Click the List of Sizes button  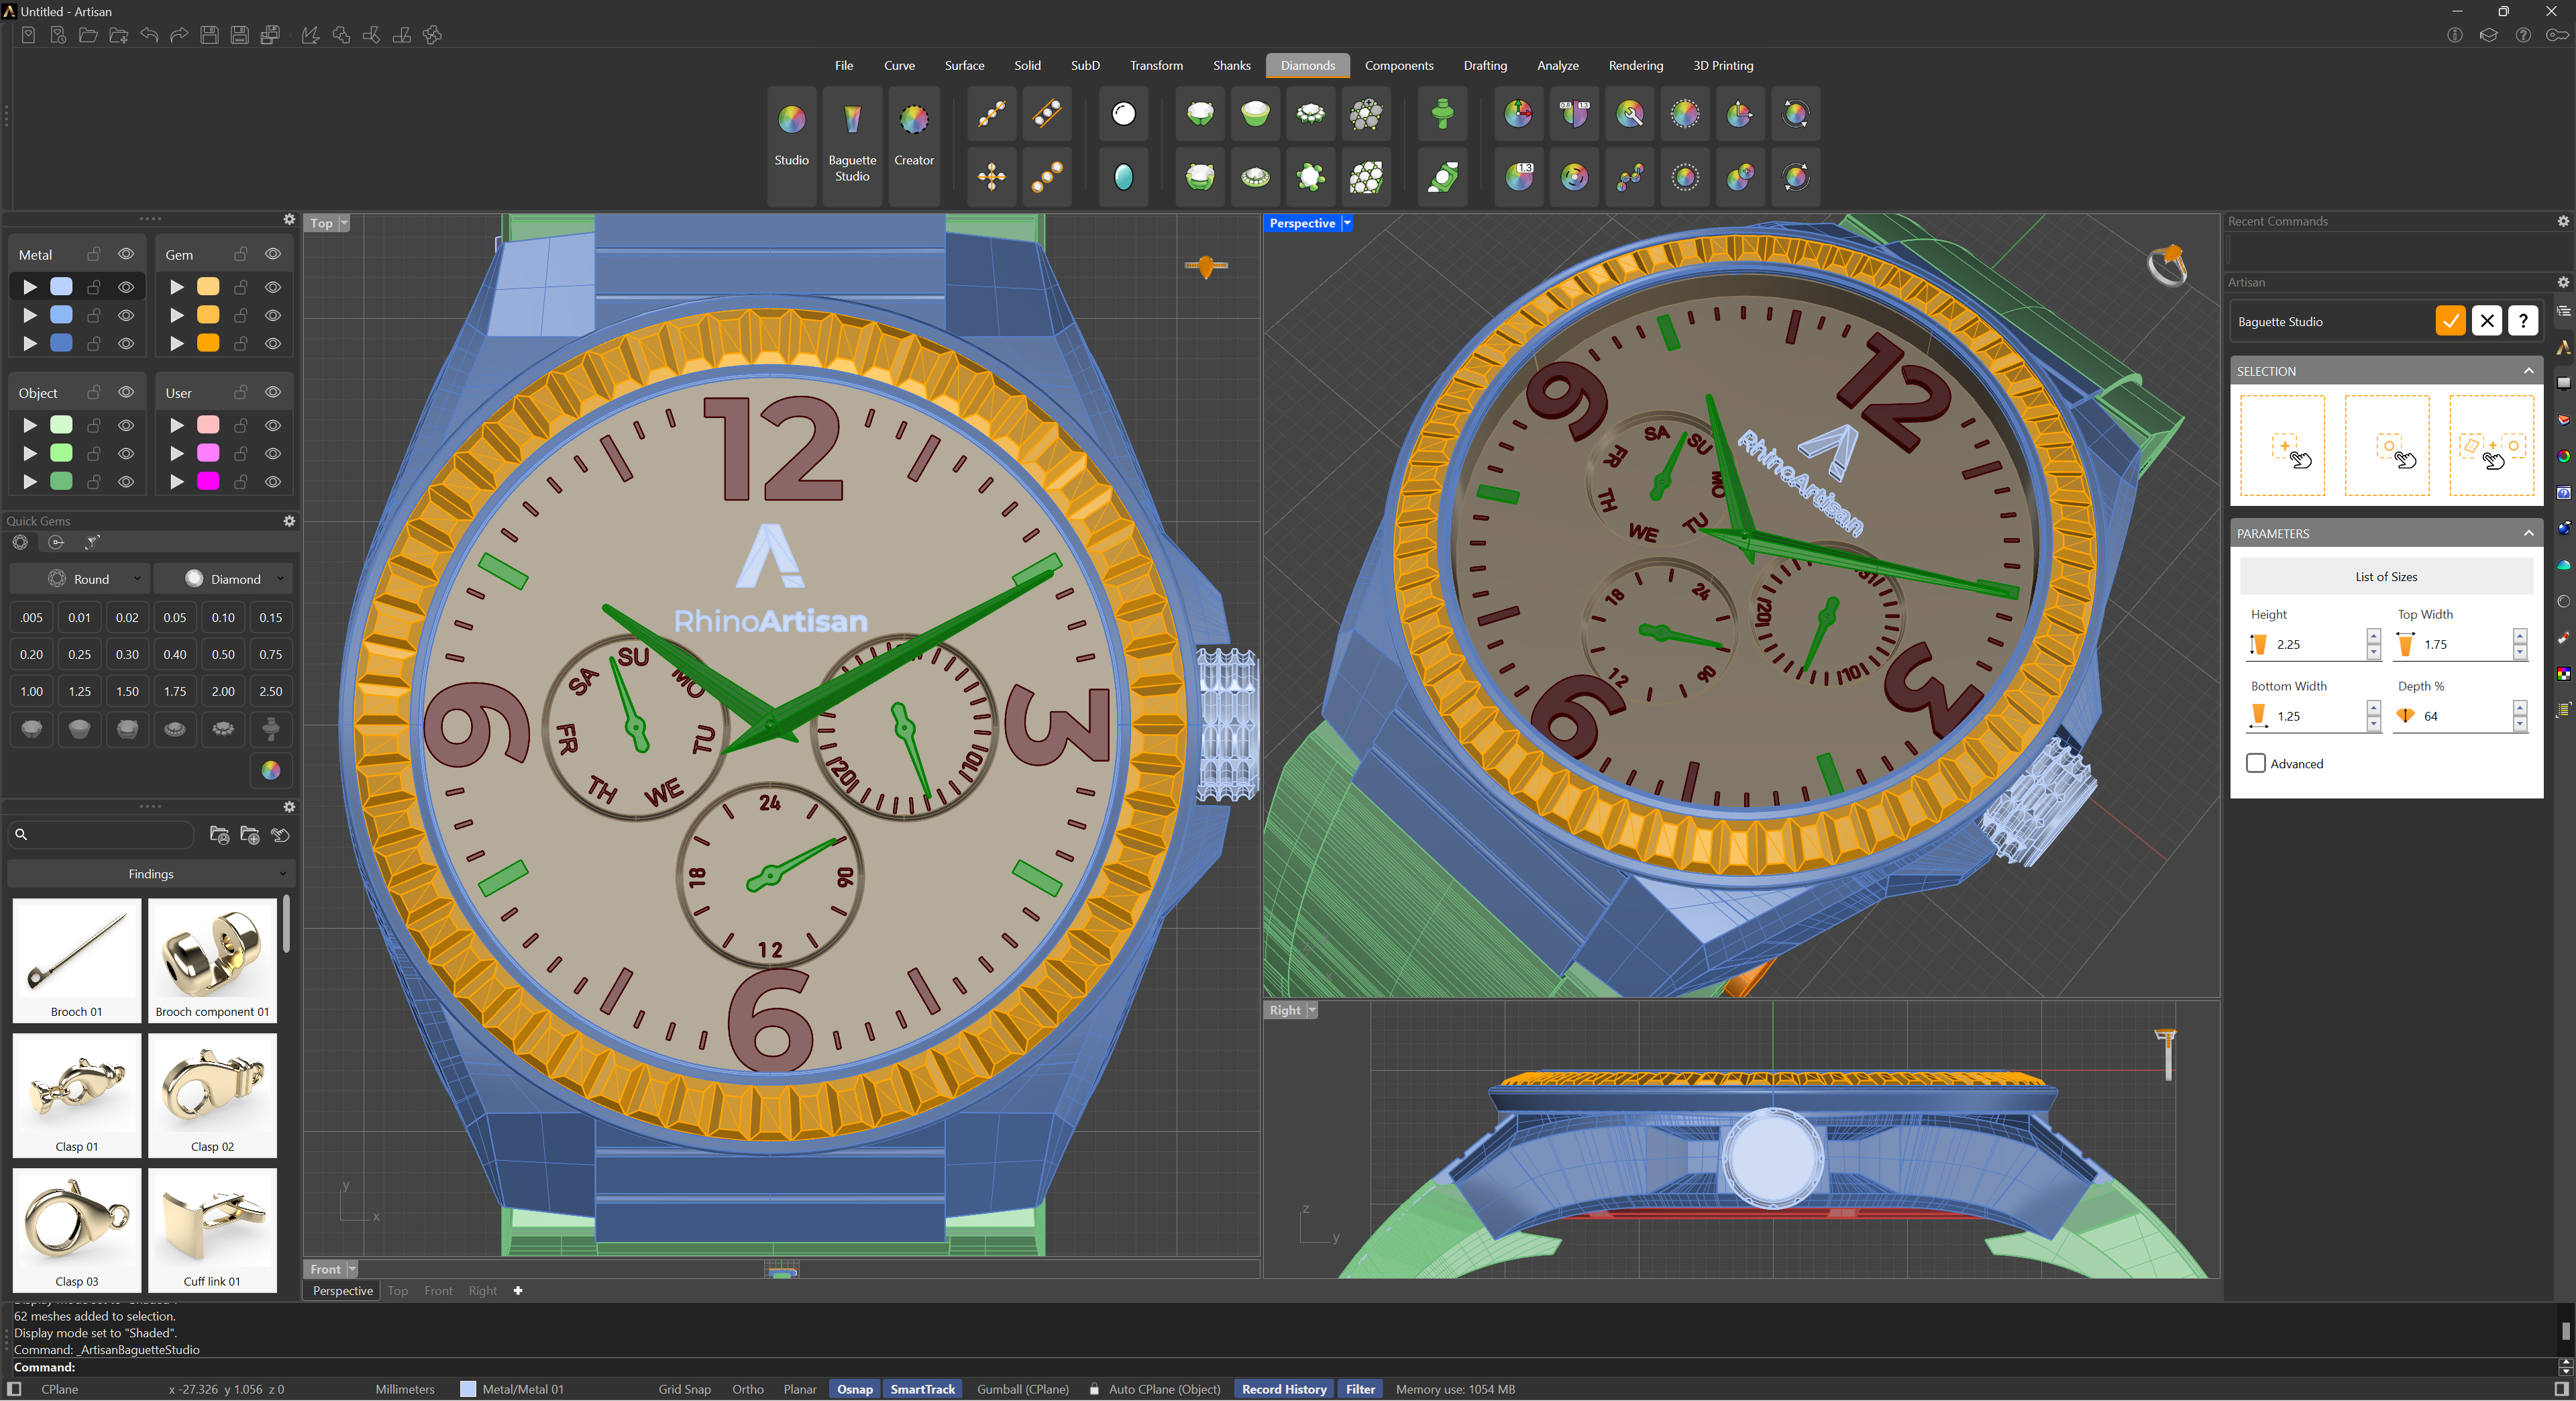tap(2385, 576)
